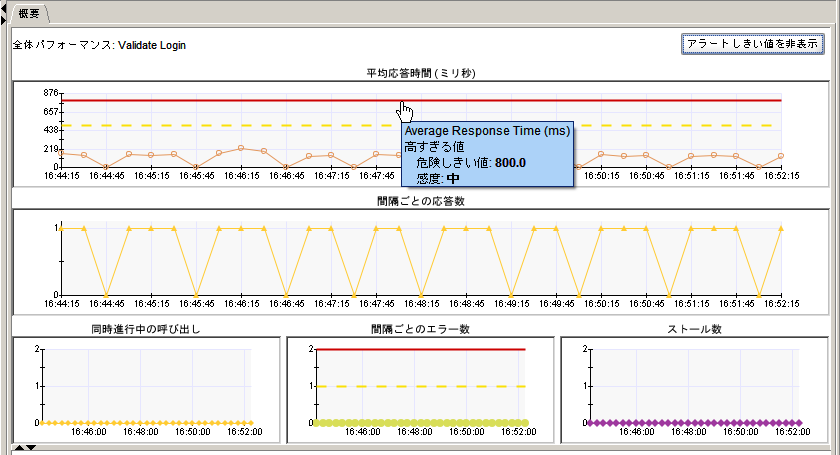The height and width of the screenshot is (455, 840).
Task: Click the 平均応答時間 (ミリ秒) chart title
Action: pos(419,73)
